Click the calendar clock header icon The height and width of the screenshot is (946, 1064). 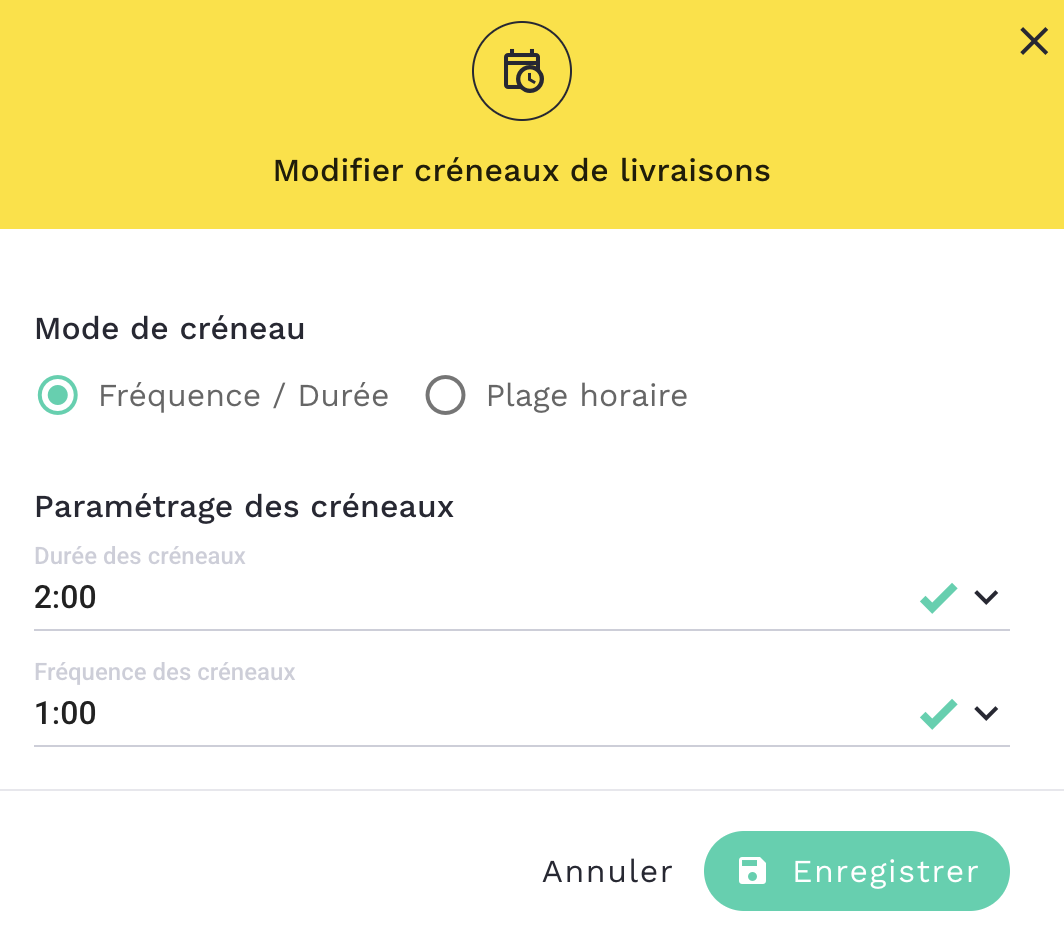coord(522,72)
